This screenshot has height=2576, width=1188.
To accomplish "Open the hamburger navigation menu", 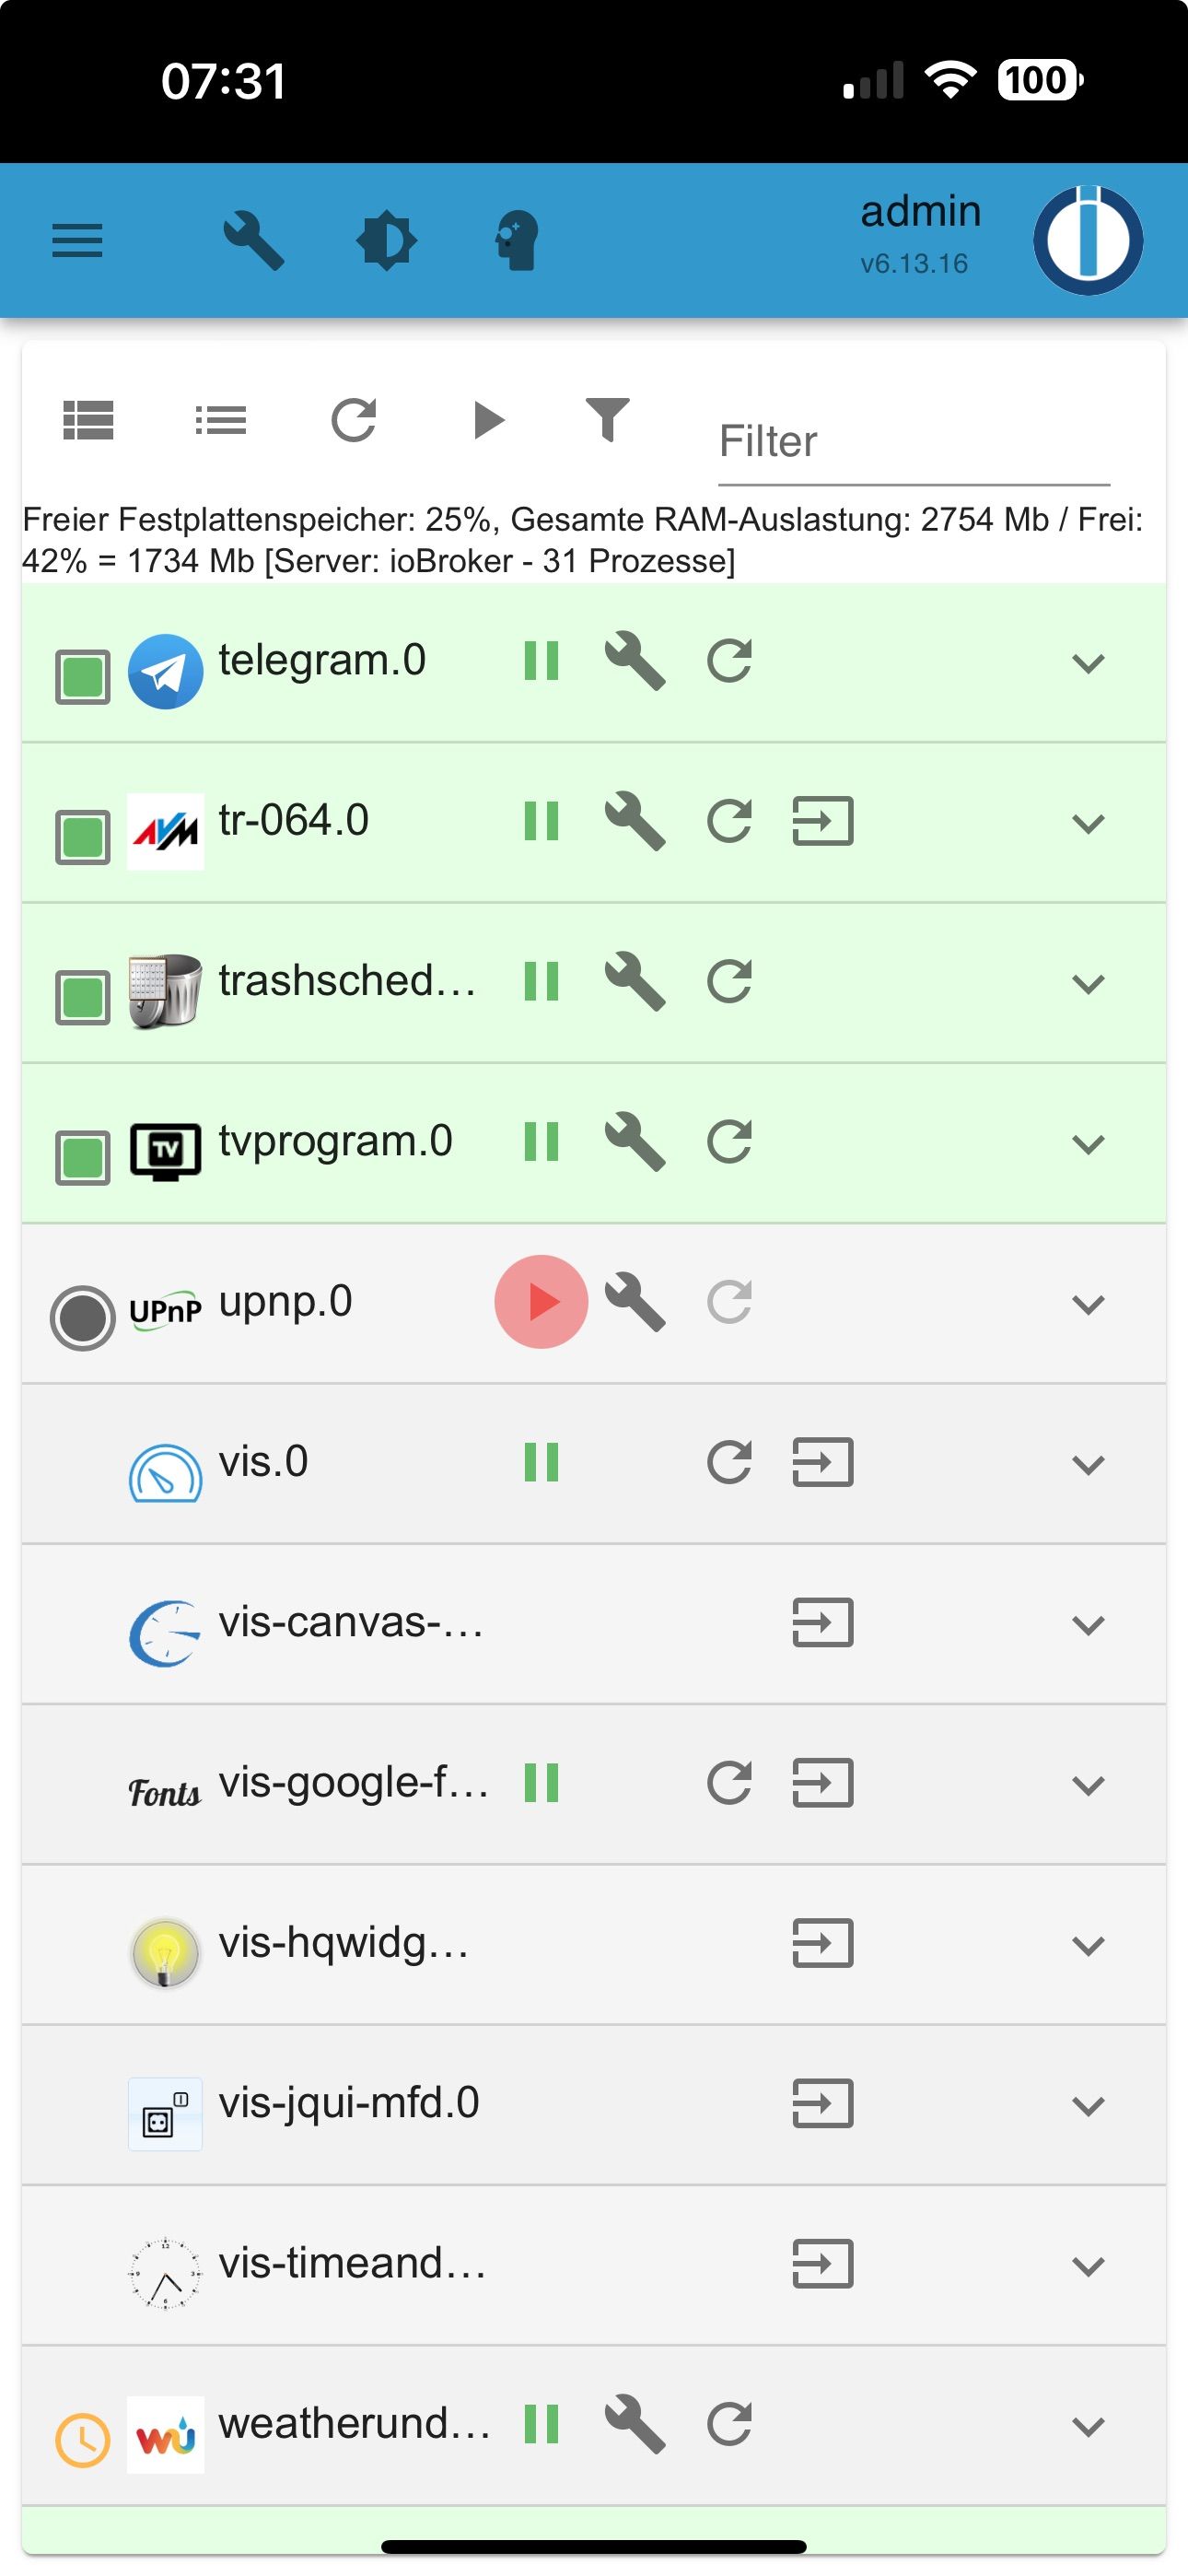I will pos(77,241).
